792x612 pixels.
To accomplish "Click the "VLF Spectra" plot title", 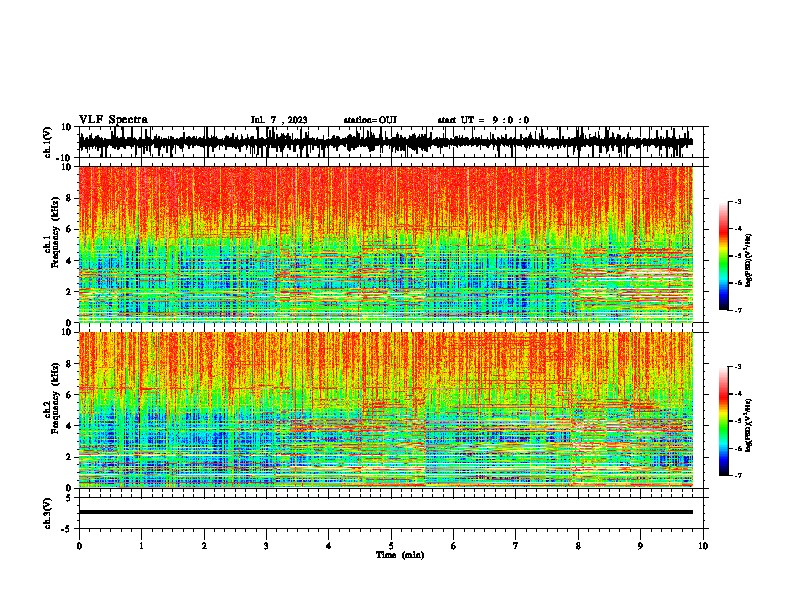I will 113,120.
